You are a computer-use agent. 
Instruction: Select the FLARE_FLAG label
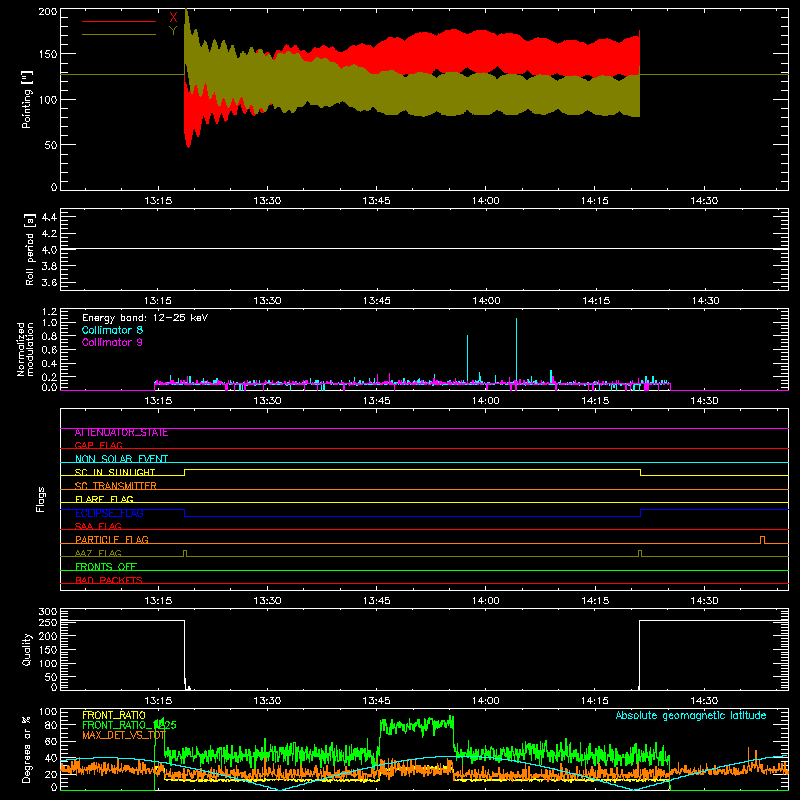pos(104,499)
